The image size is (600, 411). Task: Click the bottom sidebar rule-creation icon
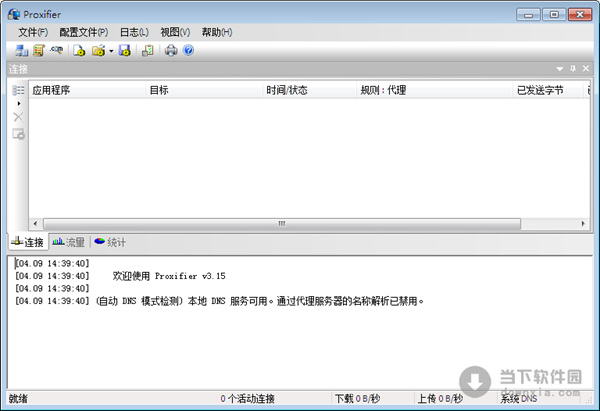[x=18, y=134]
